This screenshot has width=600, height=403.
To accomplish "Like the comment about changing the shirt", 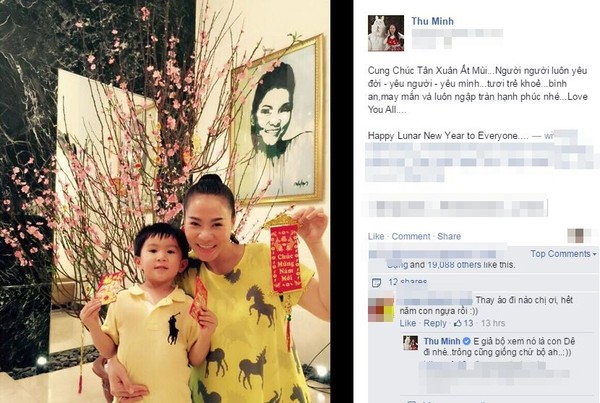I will click(408, 323).
